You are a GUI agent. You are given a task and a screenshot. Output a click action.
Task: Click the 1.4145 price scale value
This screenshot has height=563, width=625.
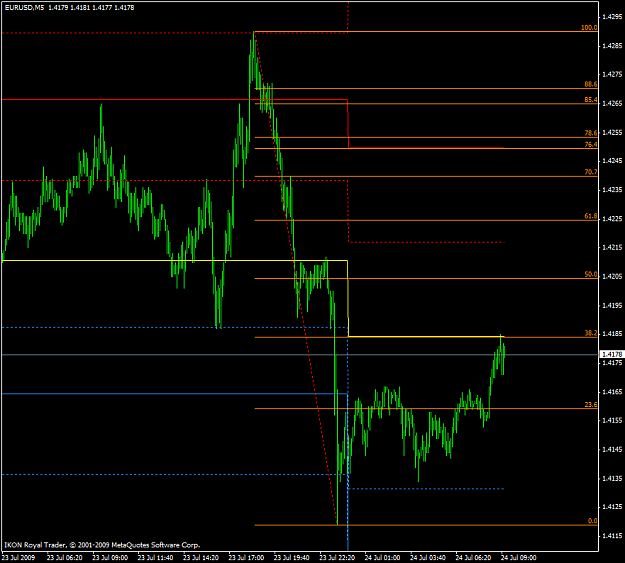(612, 449)
